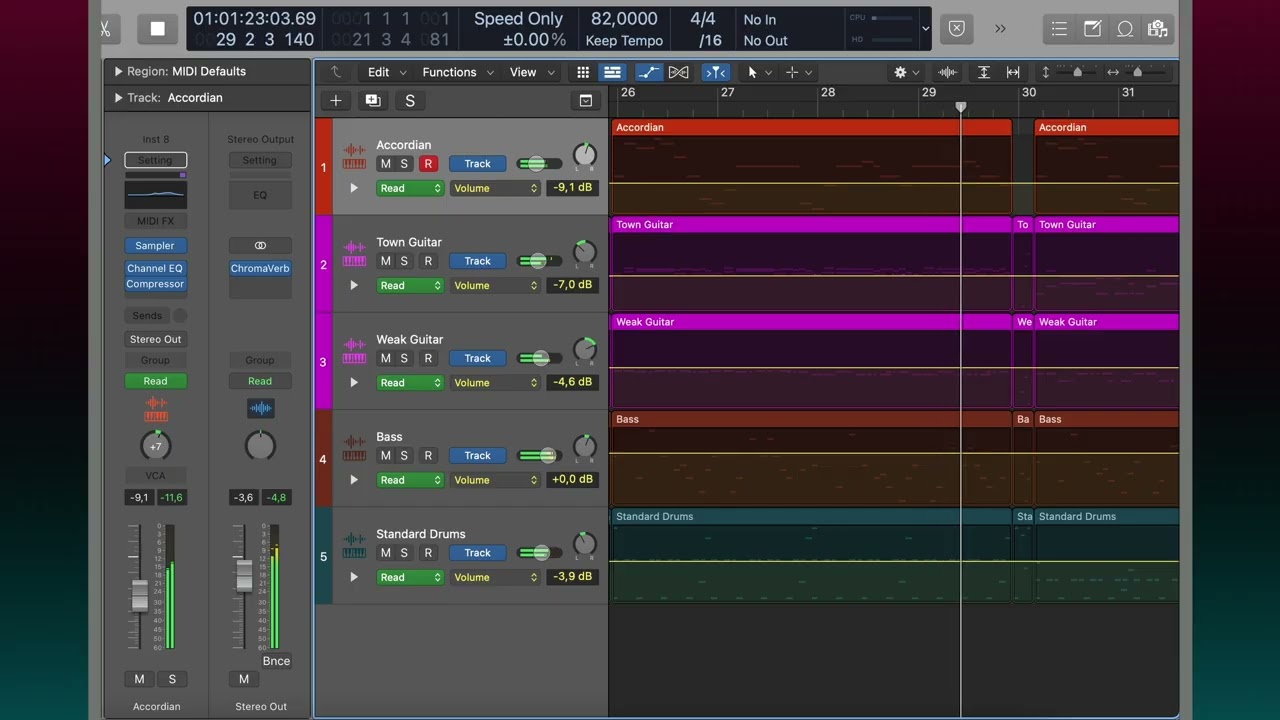
Task: Mute the Accordian track
Action: [385, 164]
